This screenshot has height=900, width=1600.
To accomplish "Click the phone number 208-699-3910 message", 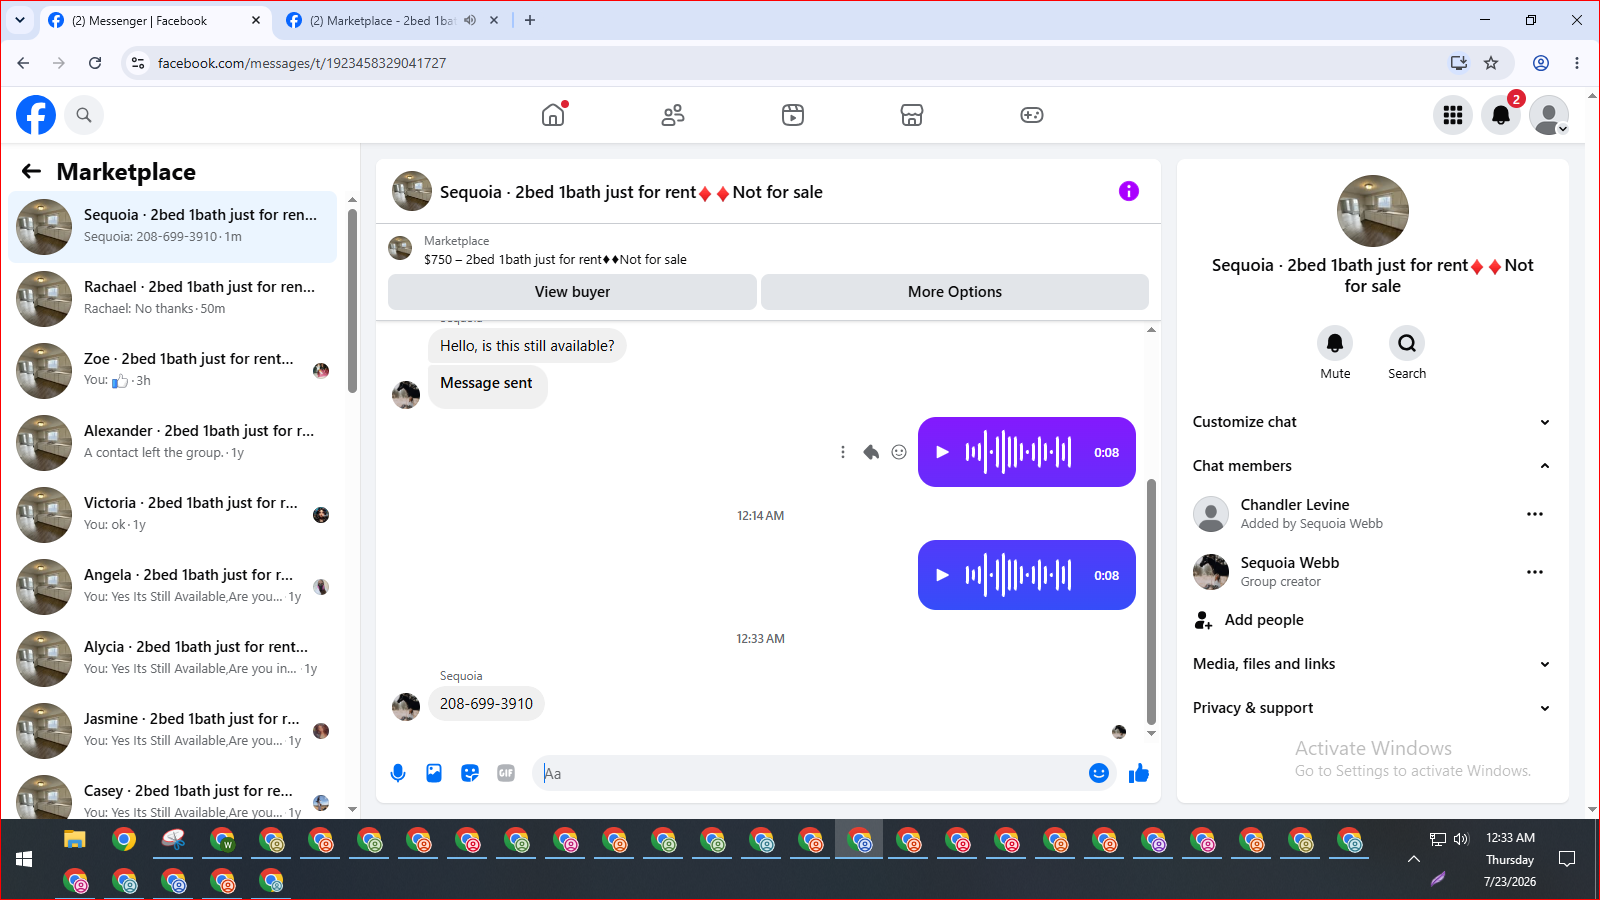I will pos(487,704).
